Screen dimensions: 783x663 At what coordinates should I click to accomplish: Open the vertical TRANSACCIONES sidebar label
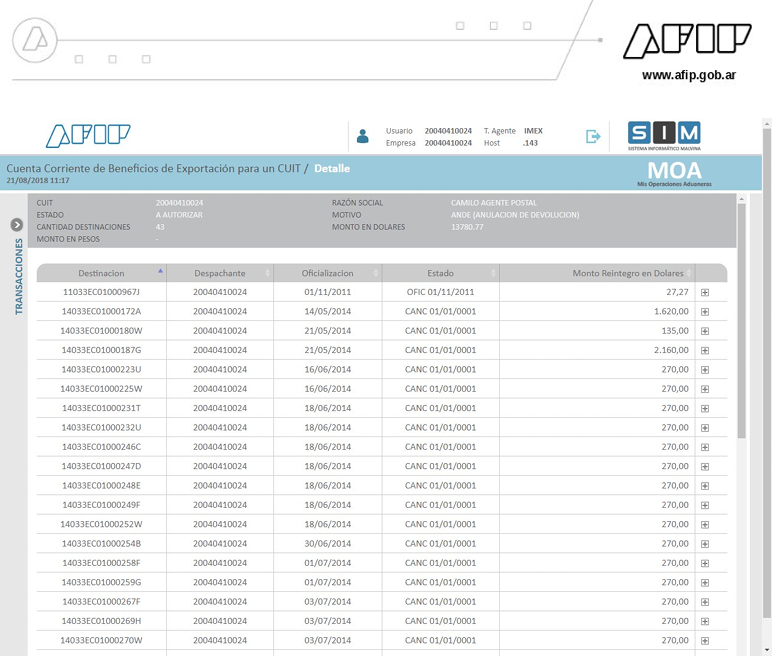(x=19, y=276)
